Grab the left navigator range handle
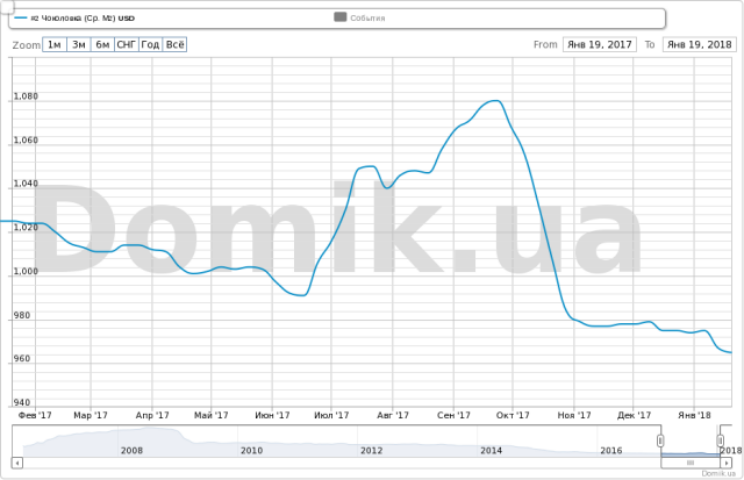744x480 pixels. point(660,441)
